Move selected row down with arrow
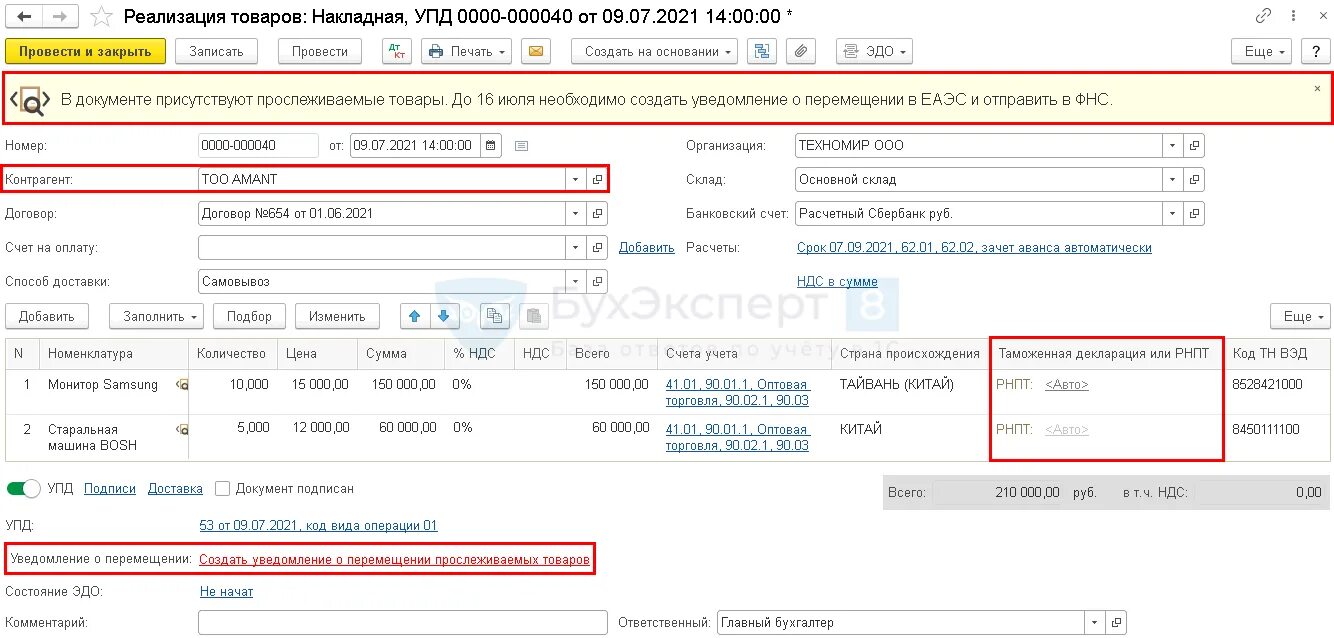The height and width of the screenshot is (638, 1334). (x=443, y=316)
